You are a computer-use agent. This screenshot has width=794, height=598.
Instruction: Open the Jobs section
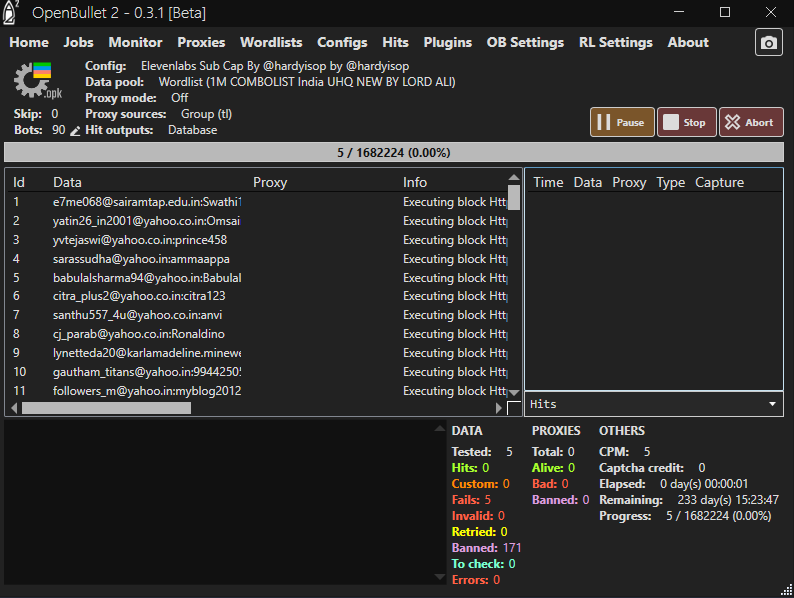[x=78, y=43]
